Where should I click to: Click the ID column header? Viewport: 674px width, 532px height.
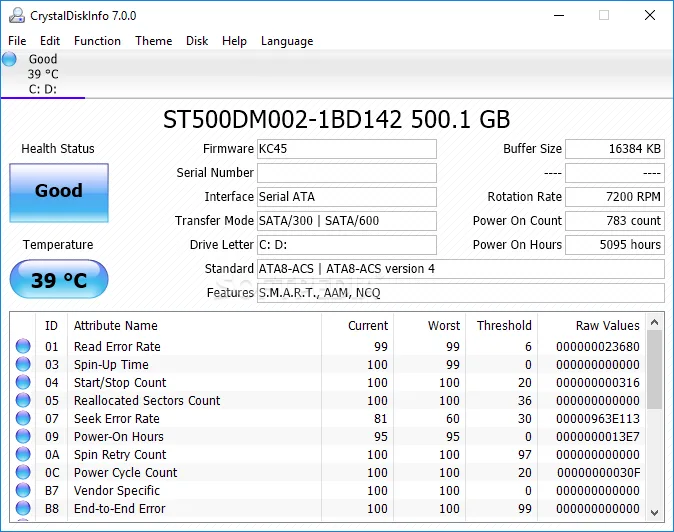pyautogui.click(x=51, y=325)
